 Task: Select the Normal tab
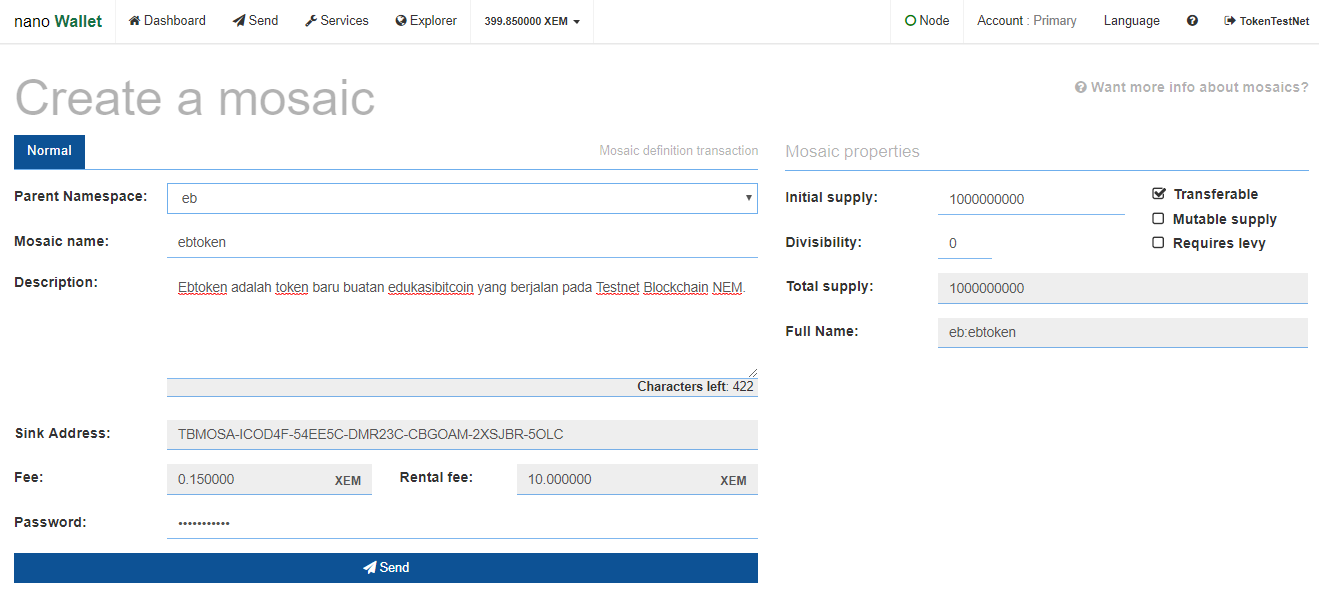pos(49,151)
